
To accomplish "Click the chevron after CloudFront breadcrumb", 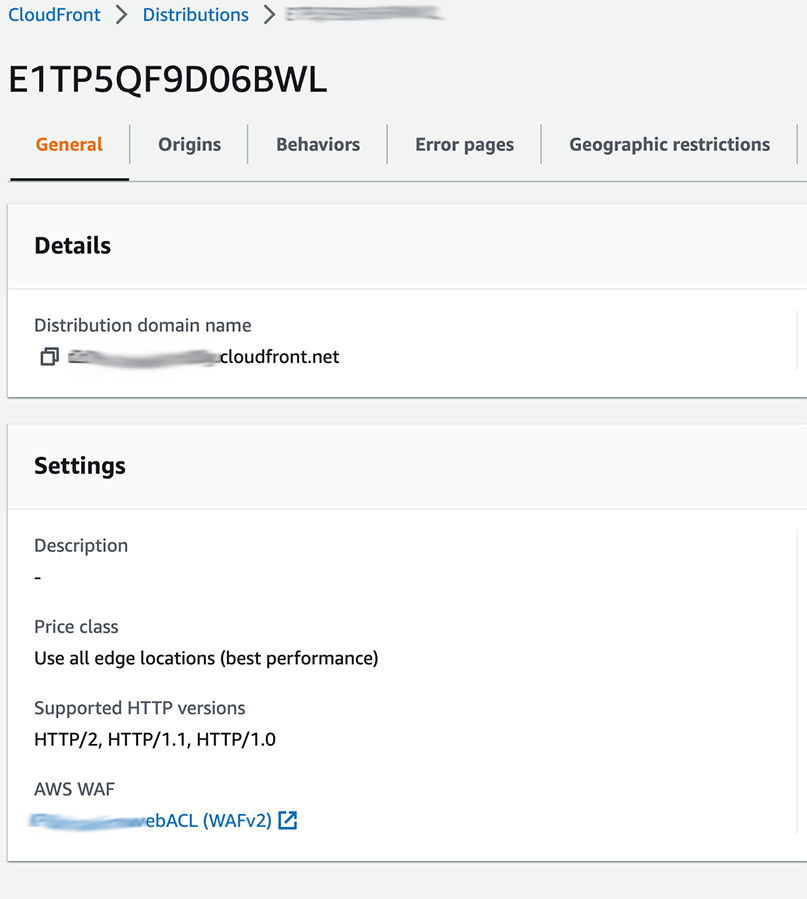I will 122,15.
